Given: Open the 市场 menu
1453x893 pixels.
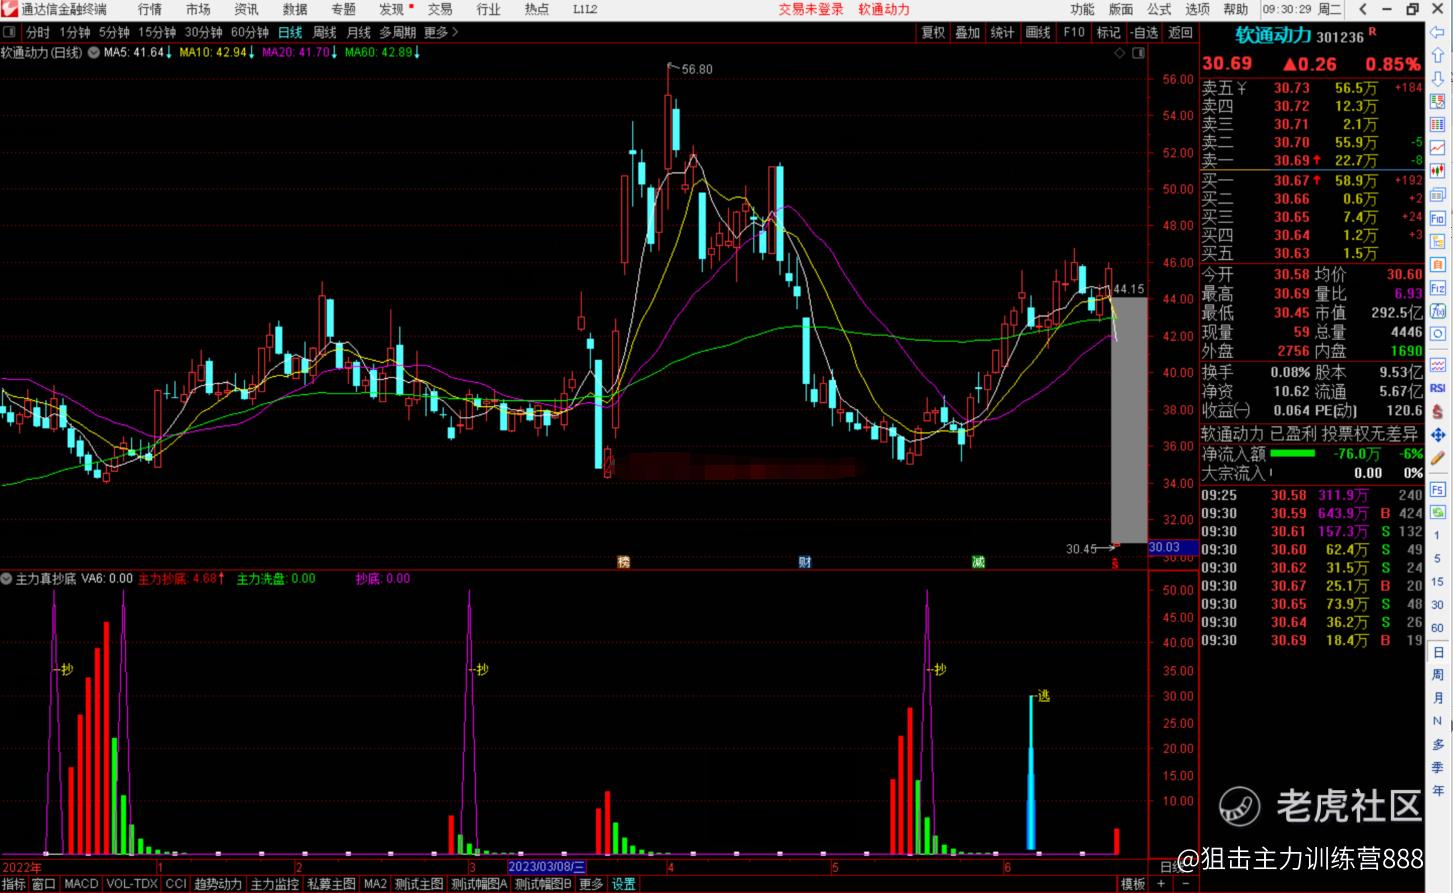Looking at the screenshot, I should click(x=198, y=9).
